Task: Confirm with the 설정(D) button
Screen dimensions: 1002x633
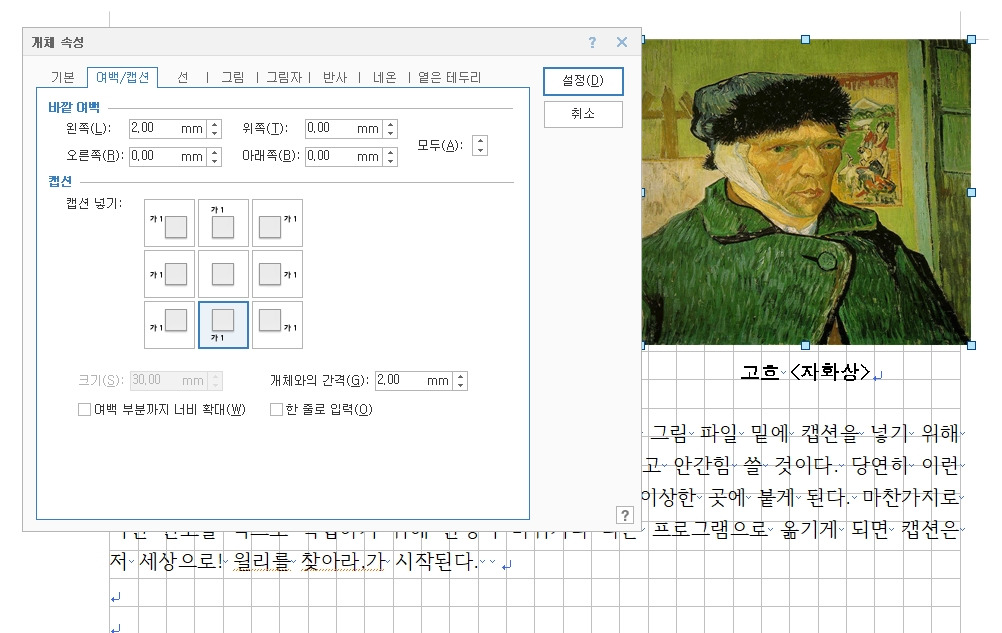Action: point(583,81)
